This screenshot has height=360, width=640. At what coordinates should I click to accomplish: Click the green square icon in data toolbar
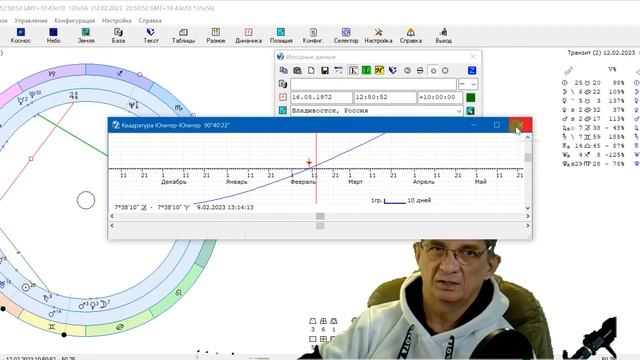[x=366, y=71]
